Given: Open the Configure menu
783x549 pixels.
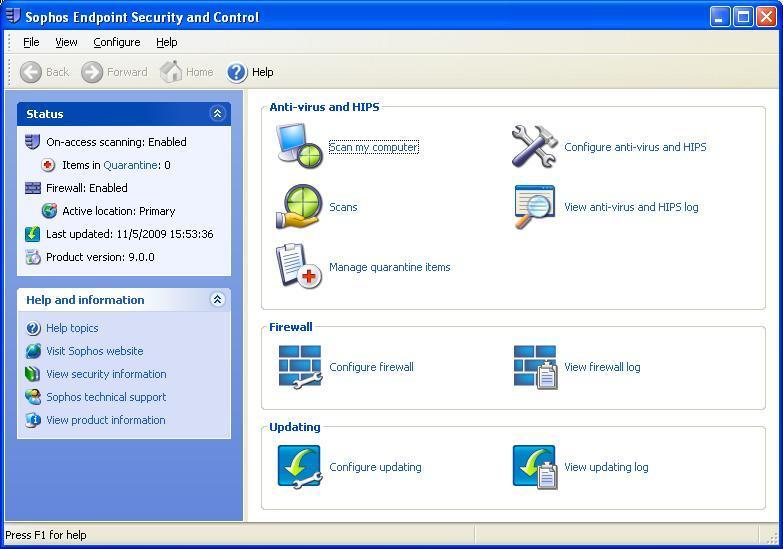Looking at the screenshot, I should 117,42.
